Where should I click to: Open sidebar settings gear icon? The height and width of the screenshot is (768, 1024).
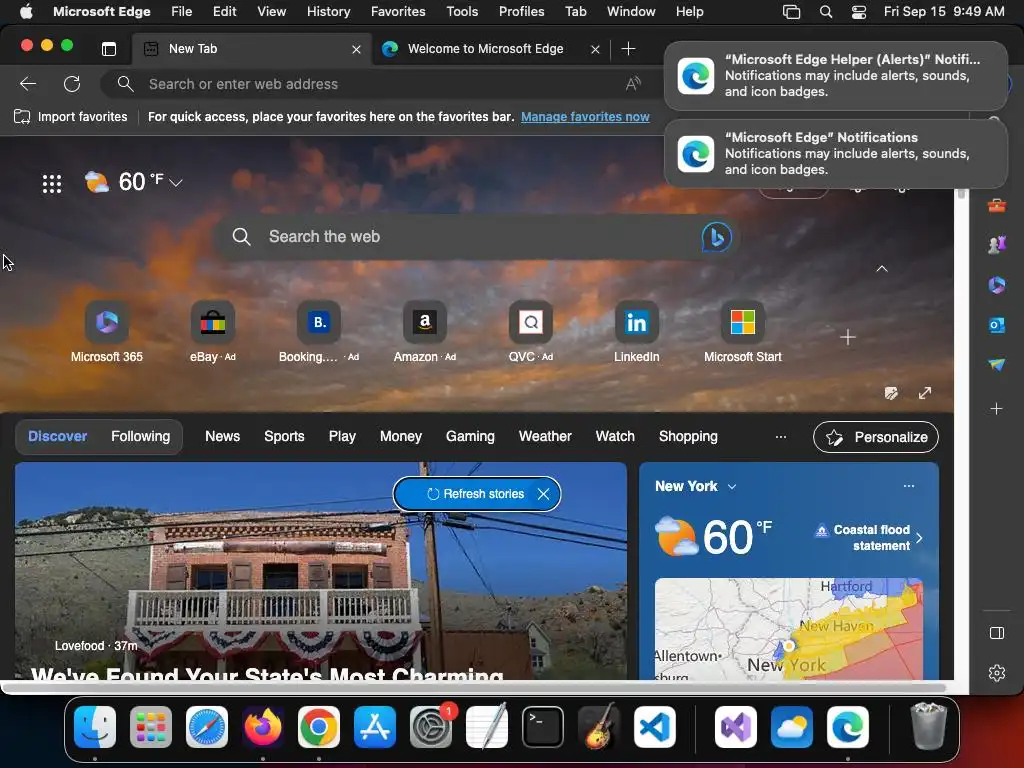click(997, 673)
